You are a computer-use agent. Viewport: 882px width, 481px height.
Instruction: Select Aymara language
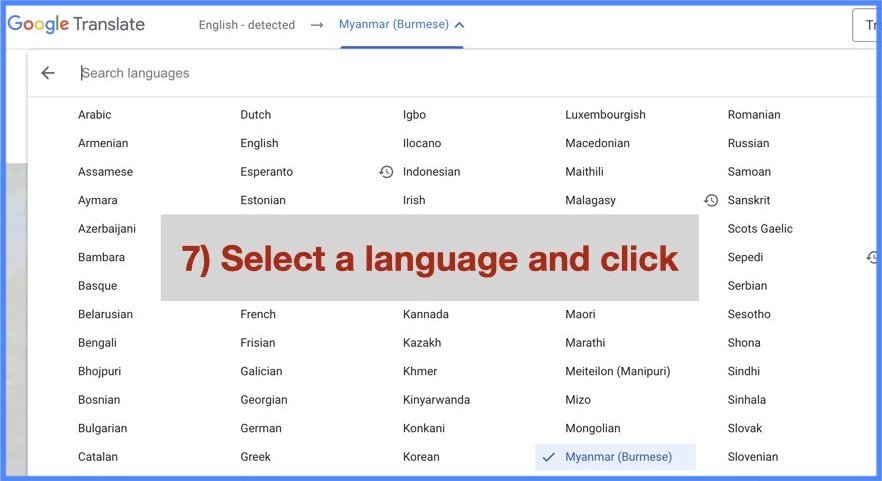tap(97, 200)
